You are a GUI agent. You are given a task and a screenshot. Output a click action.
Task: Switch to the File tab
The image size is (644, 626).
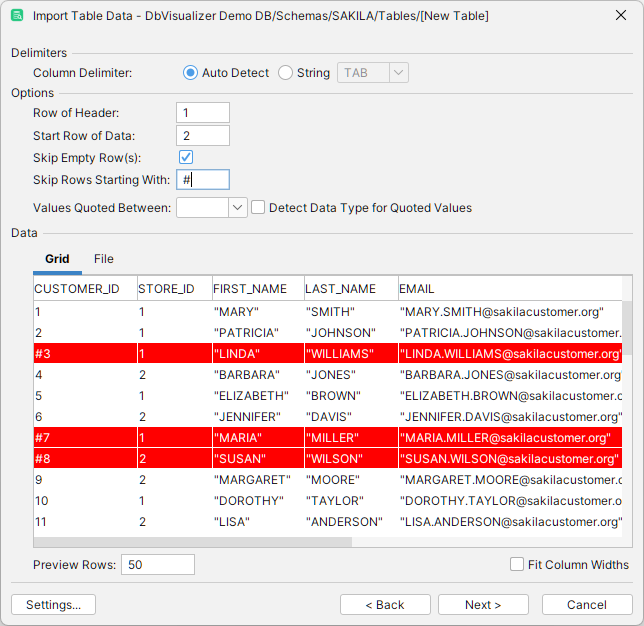104,259
